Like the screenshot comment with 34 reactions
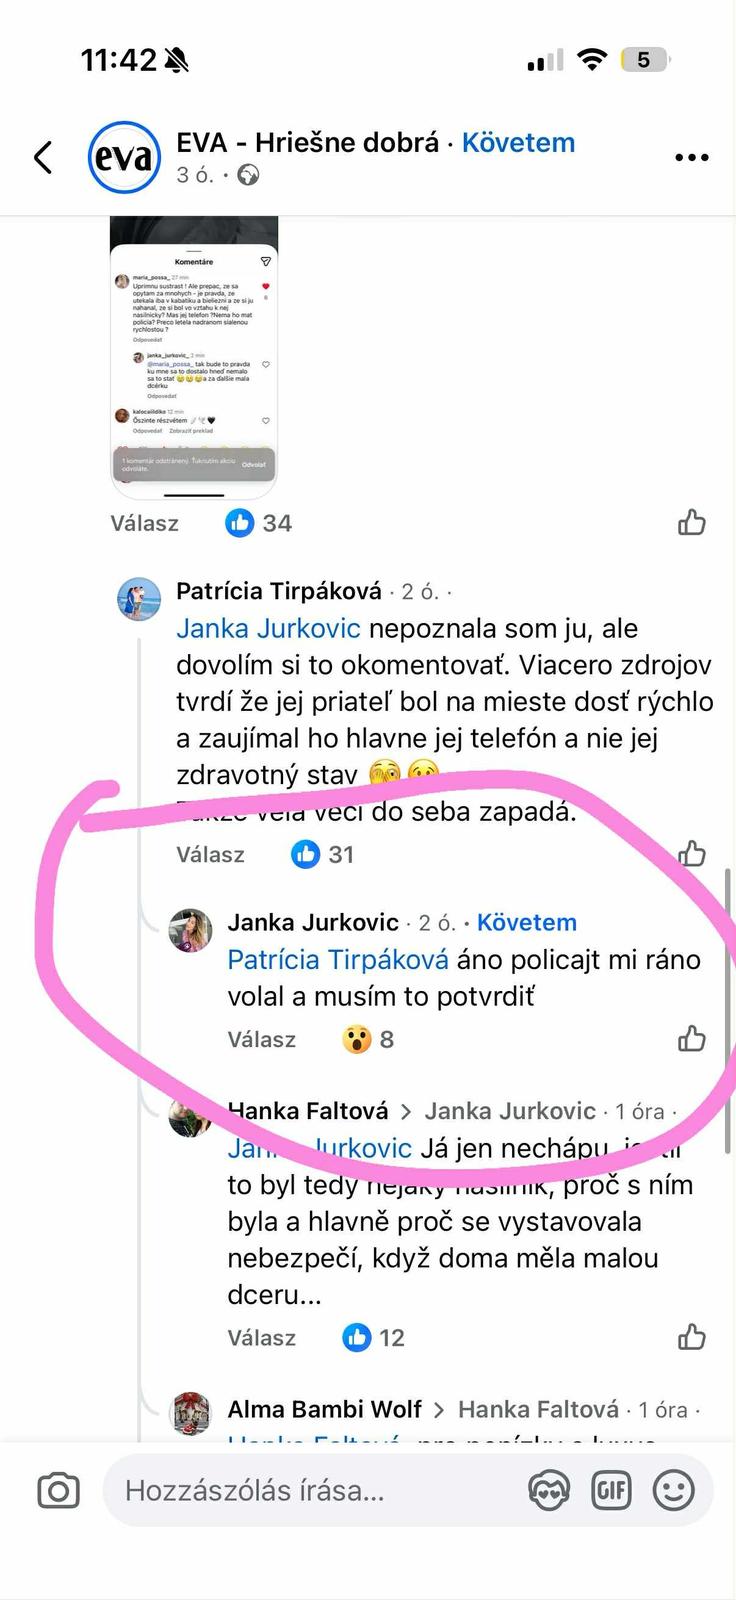 pyautogui.click(x=692, y=522)
